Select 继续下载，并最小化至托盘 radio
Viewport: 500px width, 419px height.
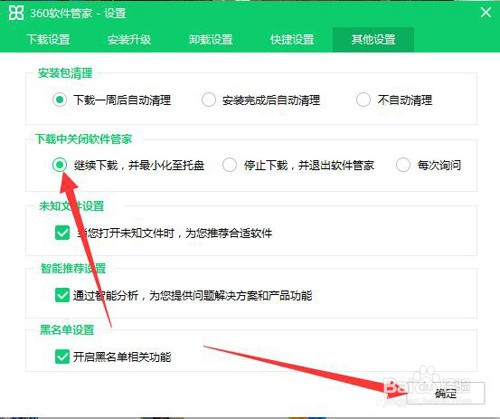[60, 165]
